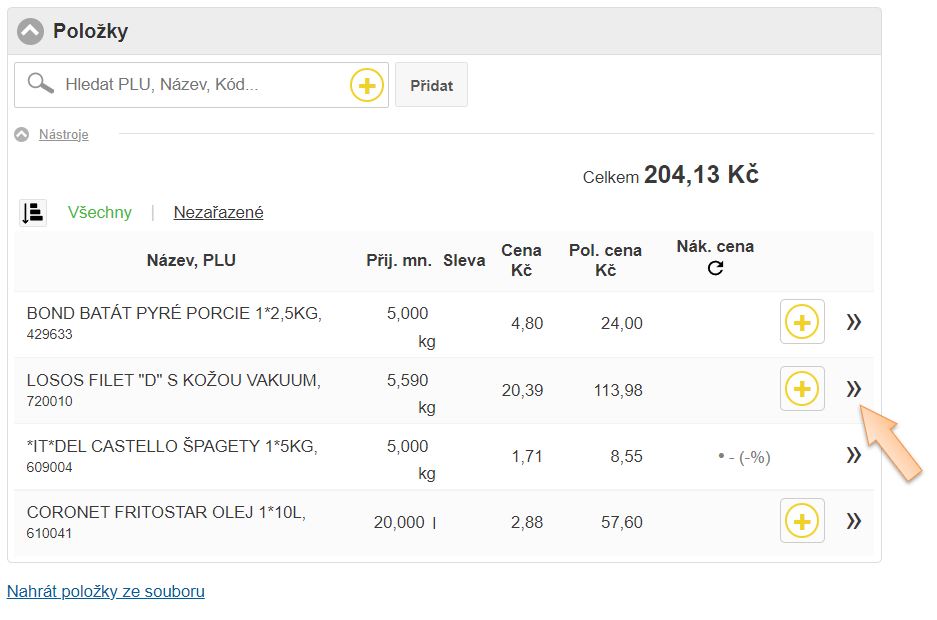This screenshot has height=620, width=937.
Task: Click the Název, PLU column header
Action: [x=191, y=261]
